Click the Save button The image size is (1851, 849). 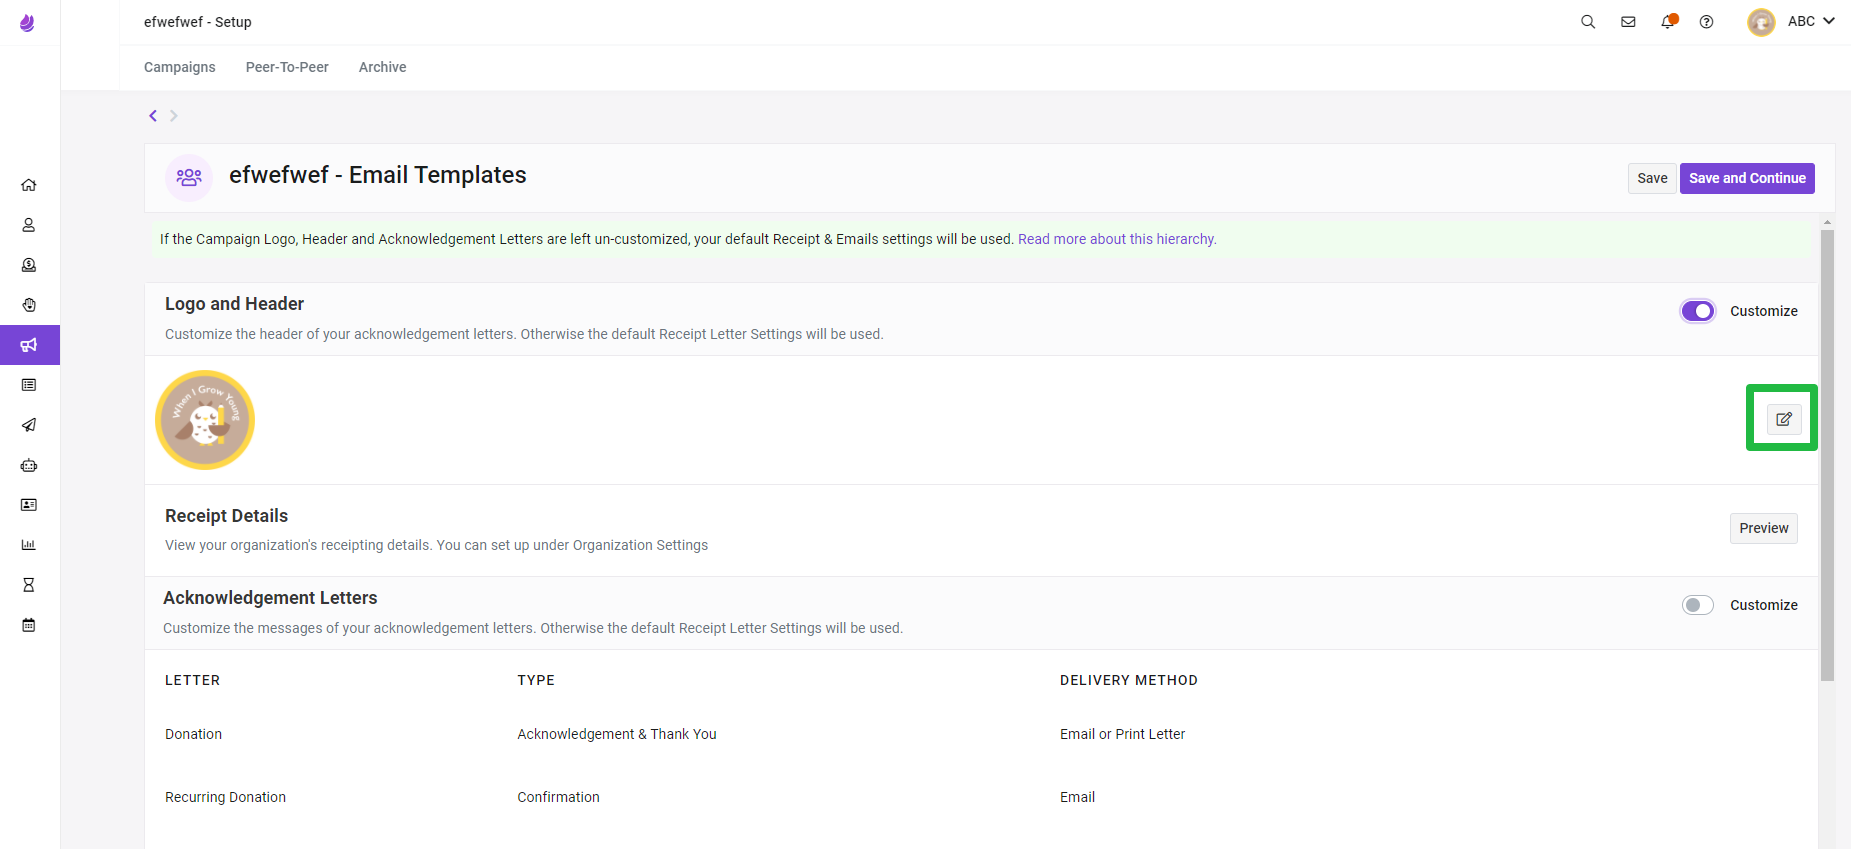click(1652, 178)
